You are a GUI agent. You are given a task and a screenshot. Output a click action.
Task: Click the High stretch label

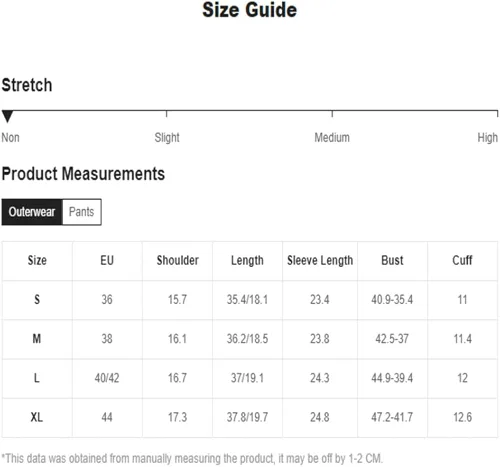pyautogui.click(x=487, y=137)
